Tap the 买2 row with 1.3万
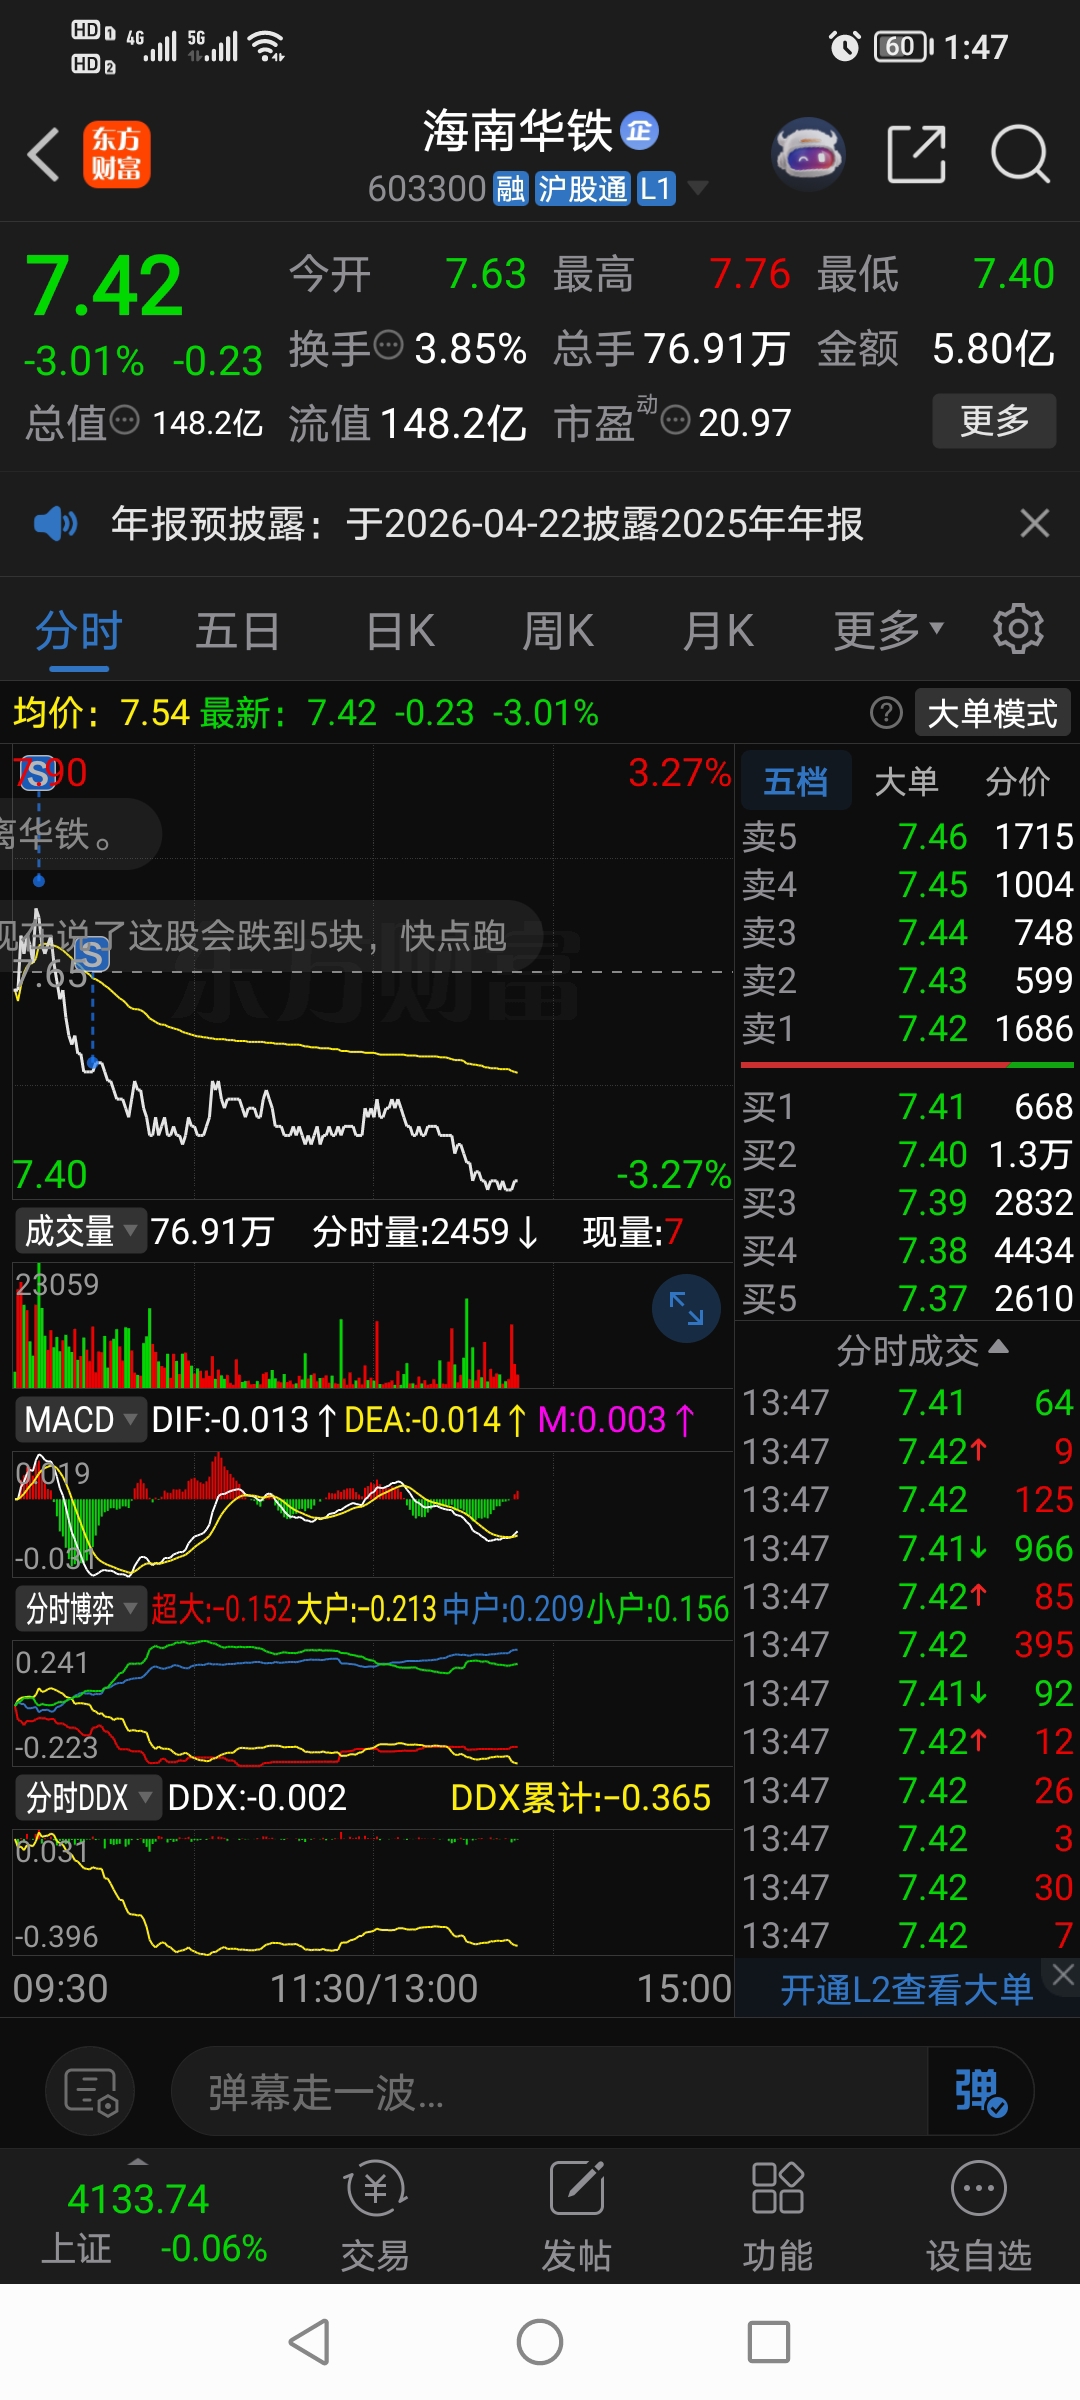Screen dimensions: 1080x2400 [x=907, y=1154]
